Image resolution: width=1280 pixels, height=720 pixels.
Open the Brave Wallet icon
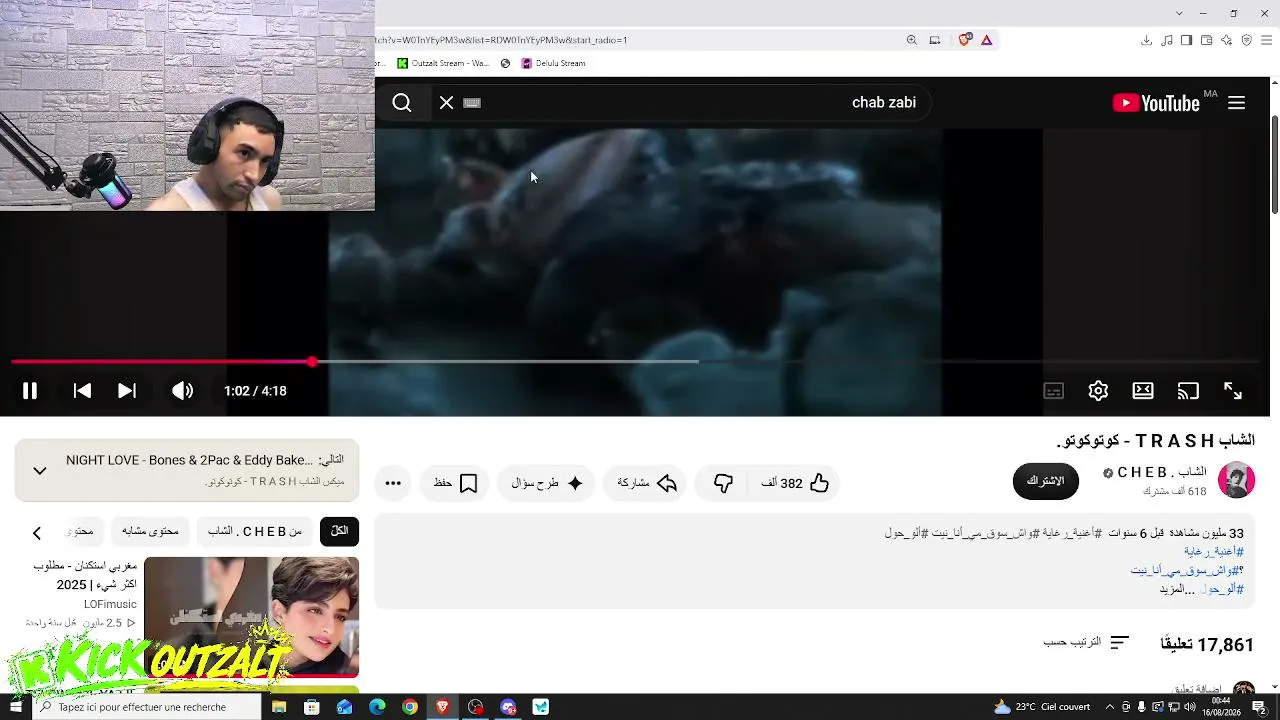coord(1206,40)
